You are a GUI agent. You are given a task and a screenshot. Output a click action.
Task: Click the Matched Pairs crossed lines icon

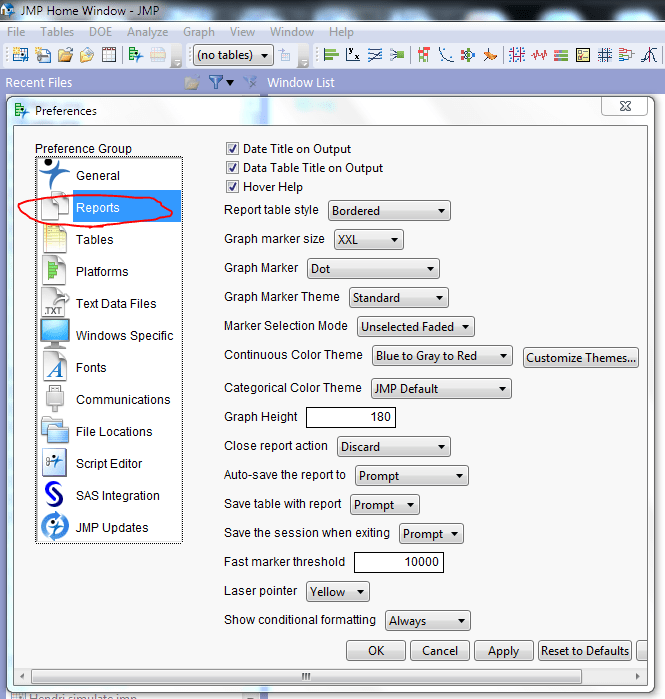375,55
